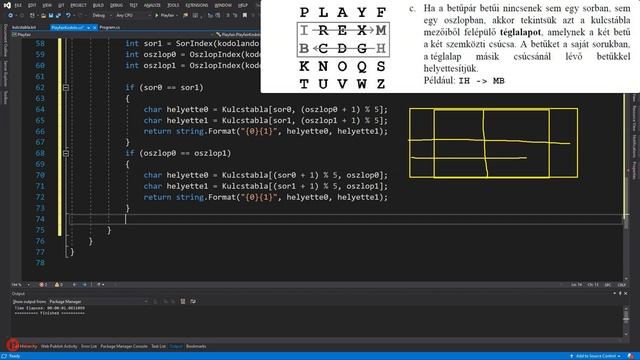Collapse the if (sor0 == sor1) block

coord(66,87)
